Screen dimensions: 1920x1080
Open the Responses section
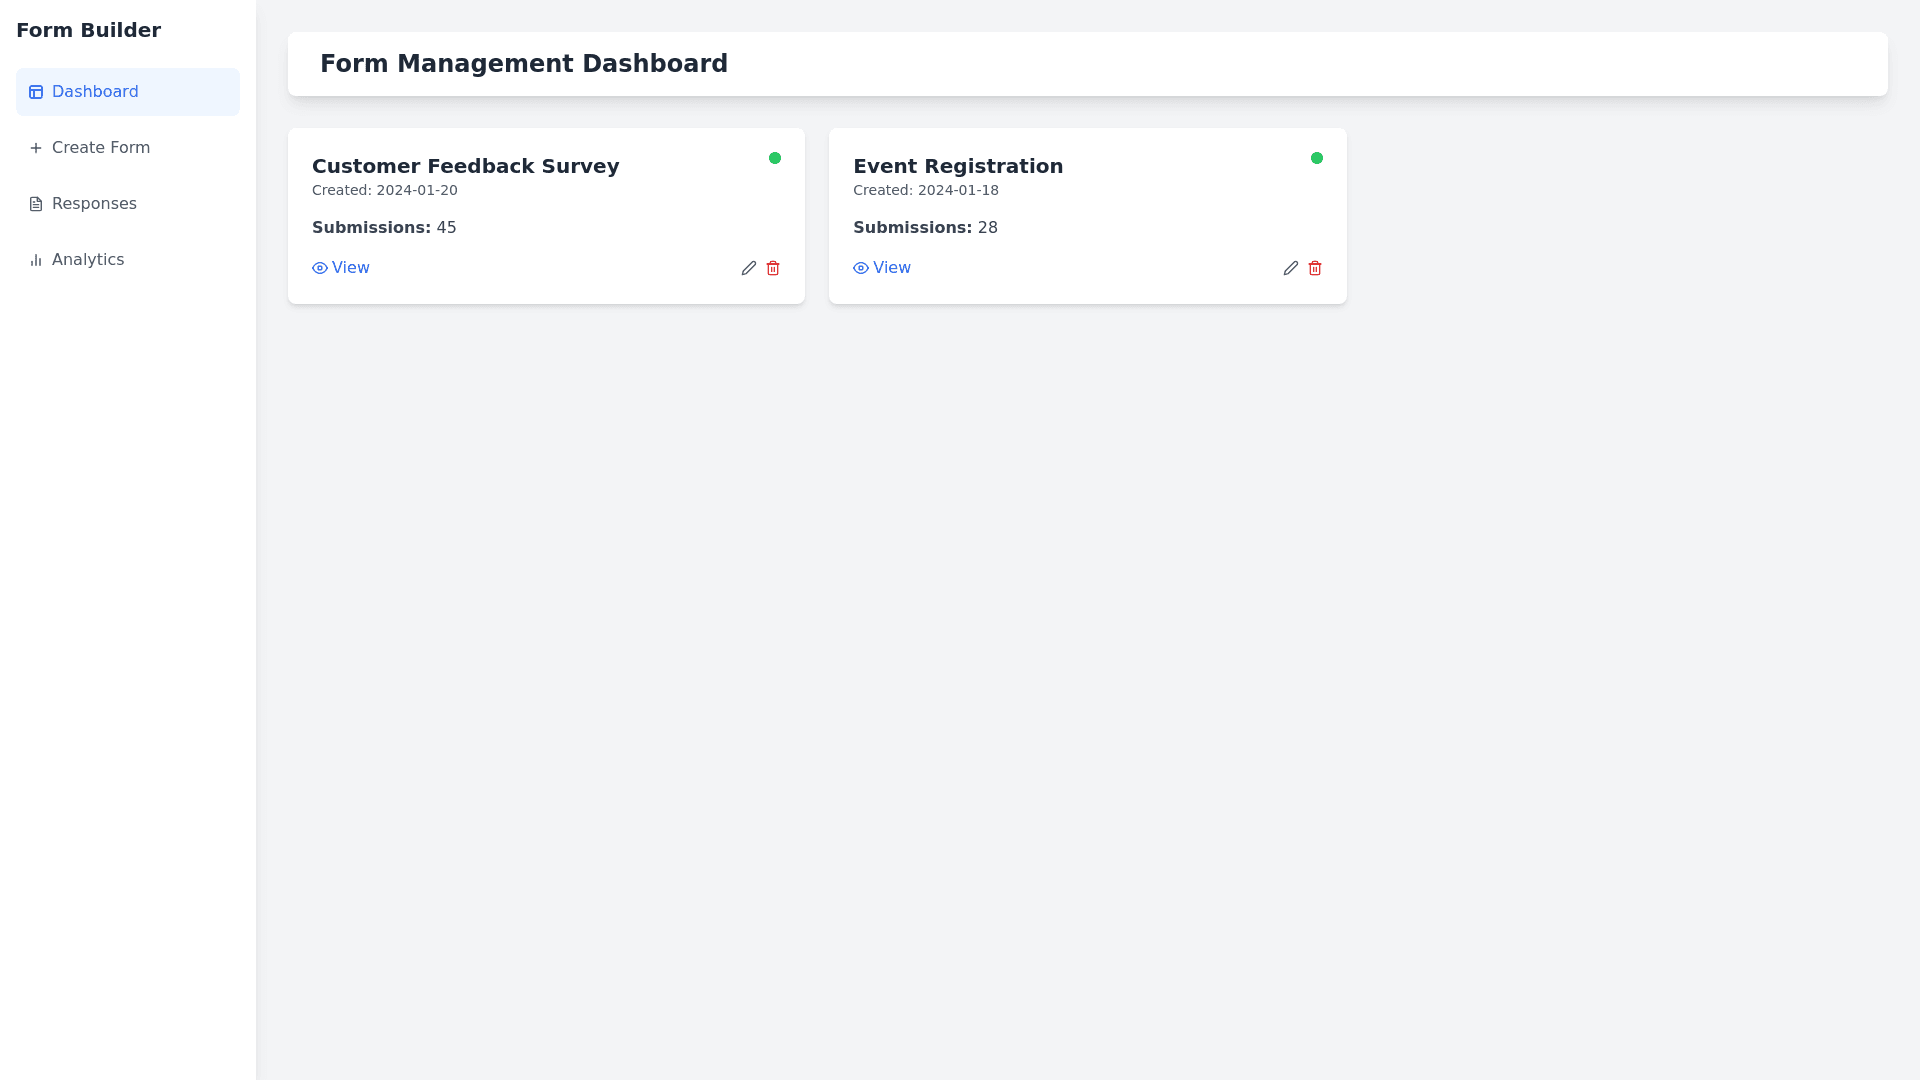[94, 204]
